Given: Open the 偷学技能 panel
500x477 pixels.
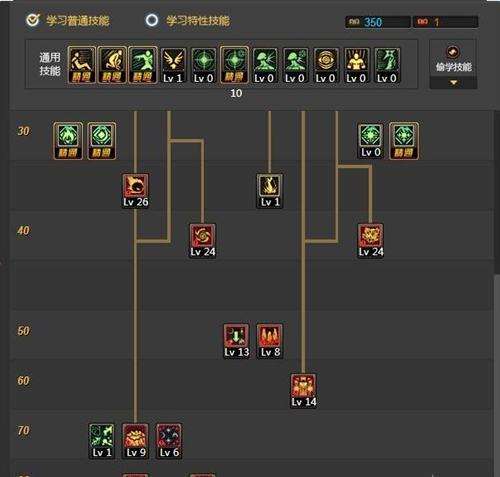Looking at the screenshot, I should click(x=453, y=60).
